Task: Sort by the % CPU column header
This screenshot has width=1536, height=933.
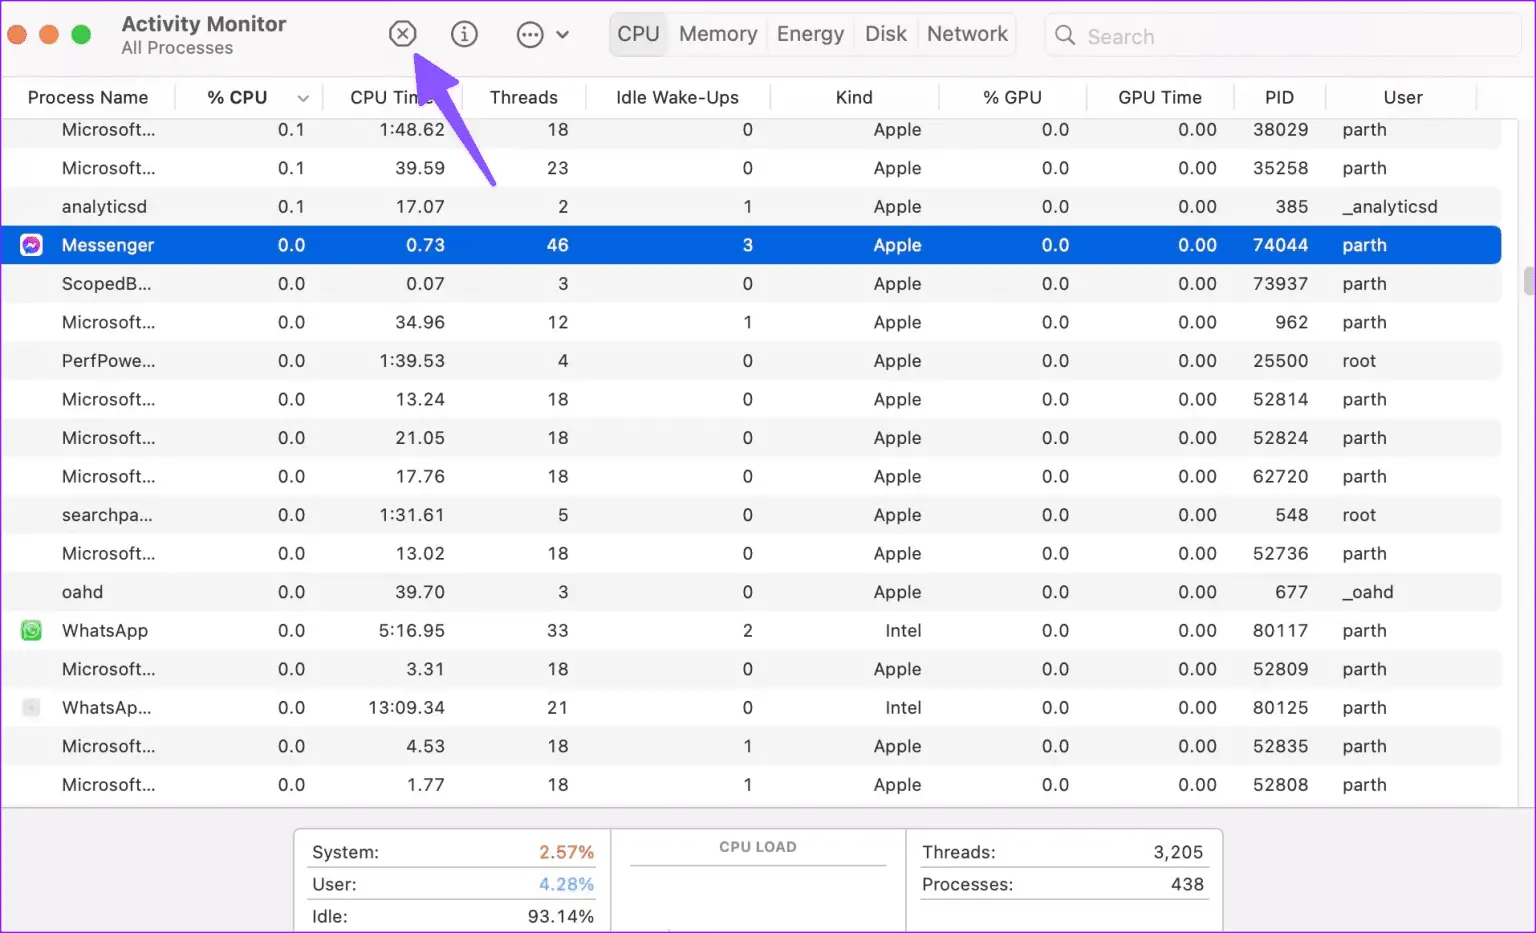Action: [237, 97]
